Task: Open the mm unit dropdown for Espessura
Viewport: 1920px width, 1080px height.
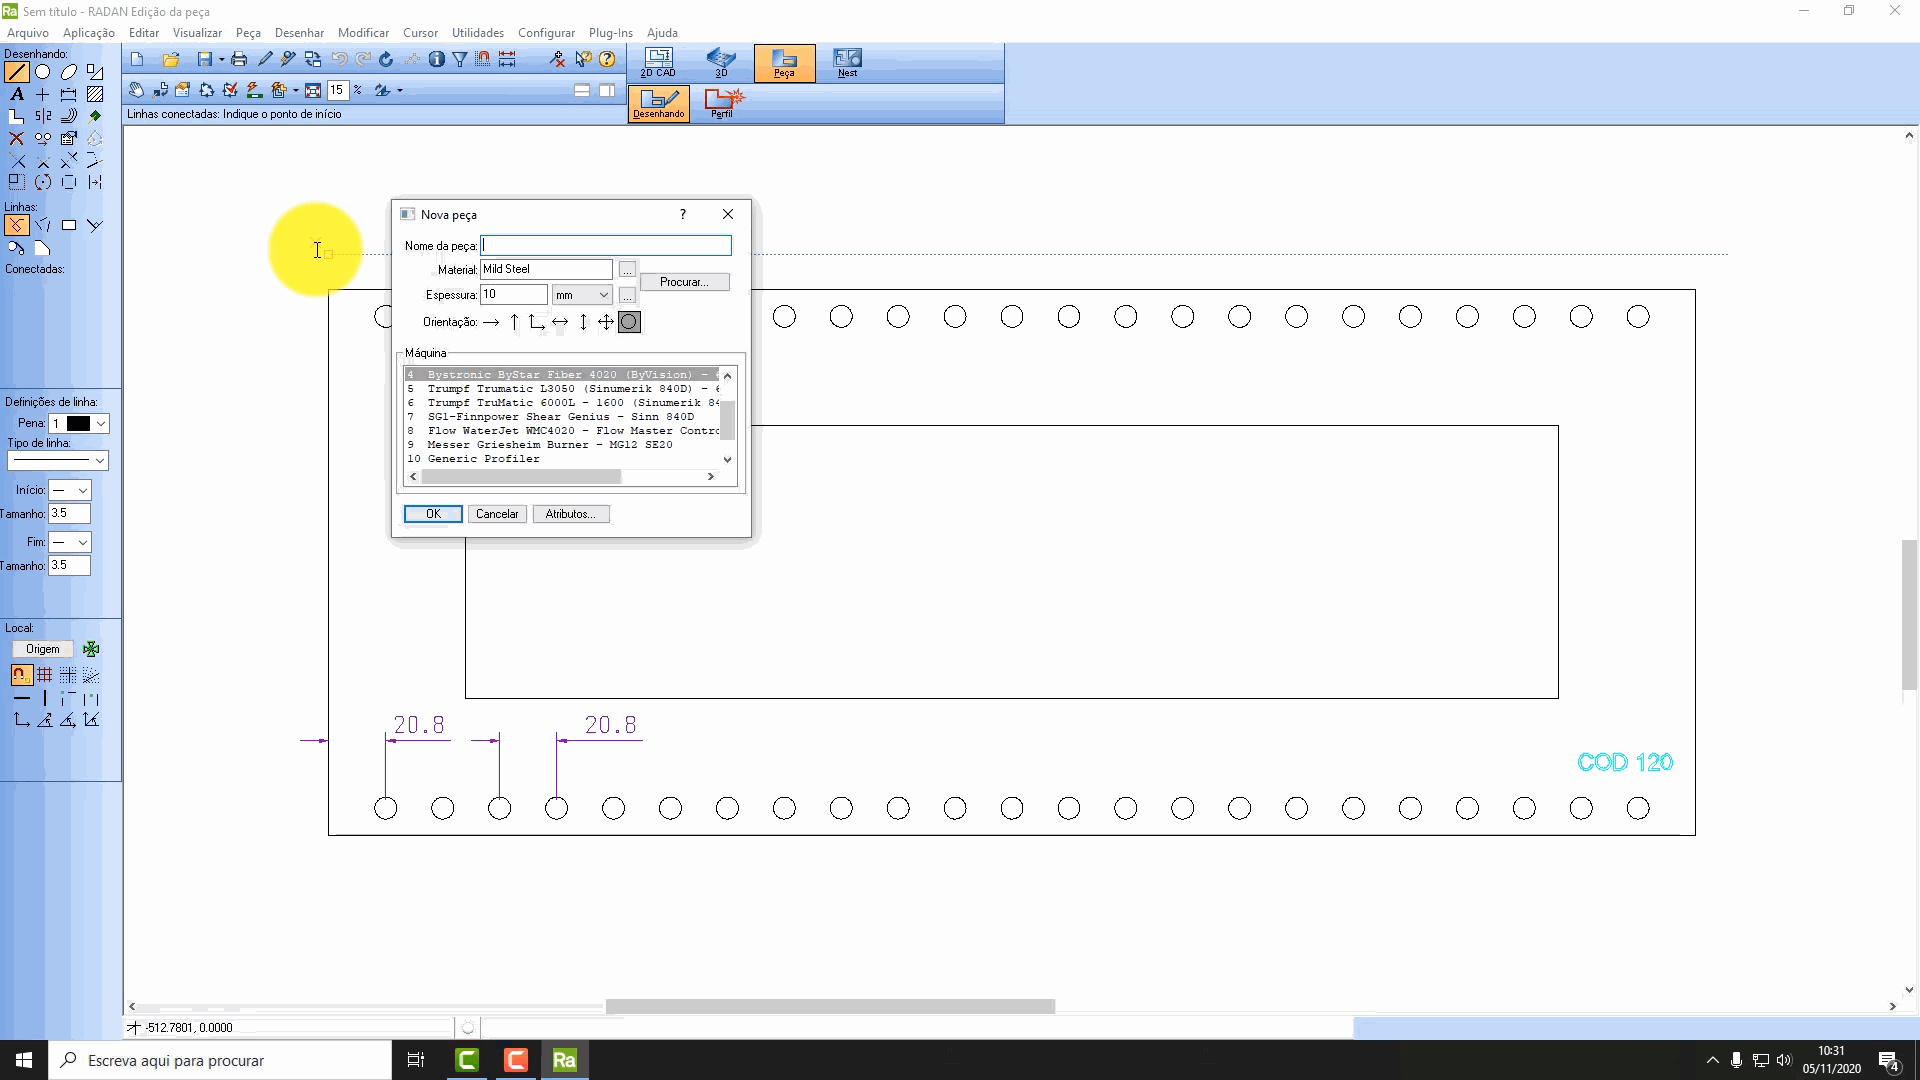Action: (582, 295)
